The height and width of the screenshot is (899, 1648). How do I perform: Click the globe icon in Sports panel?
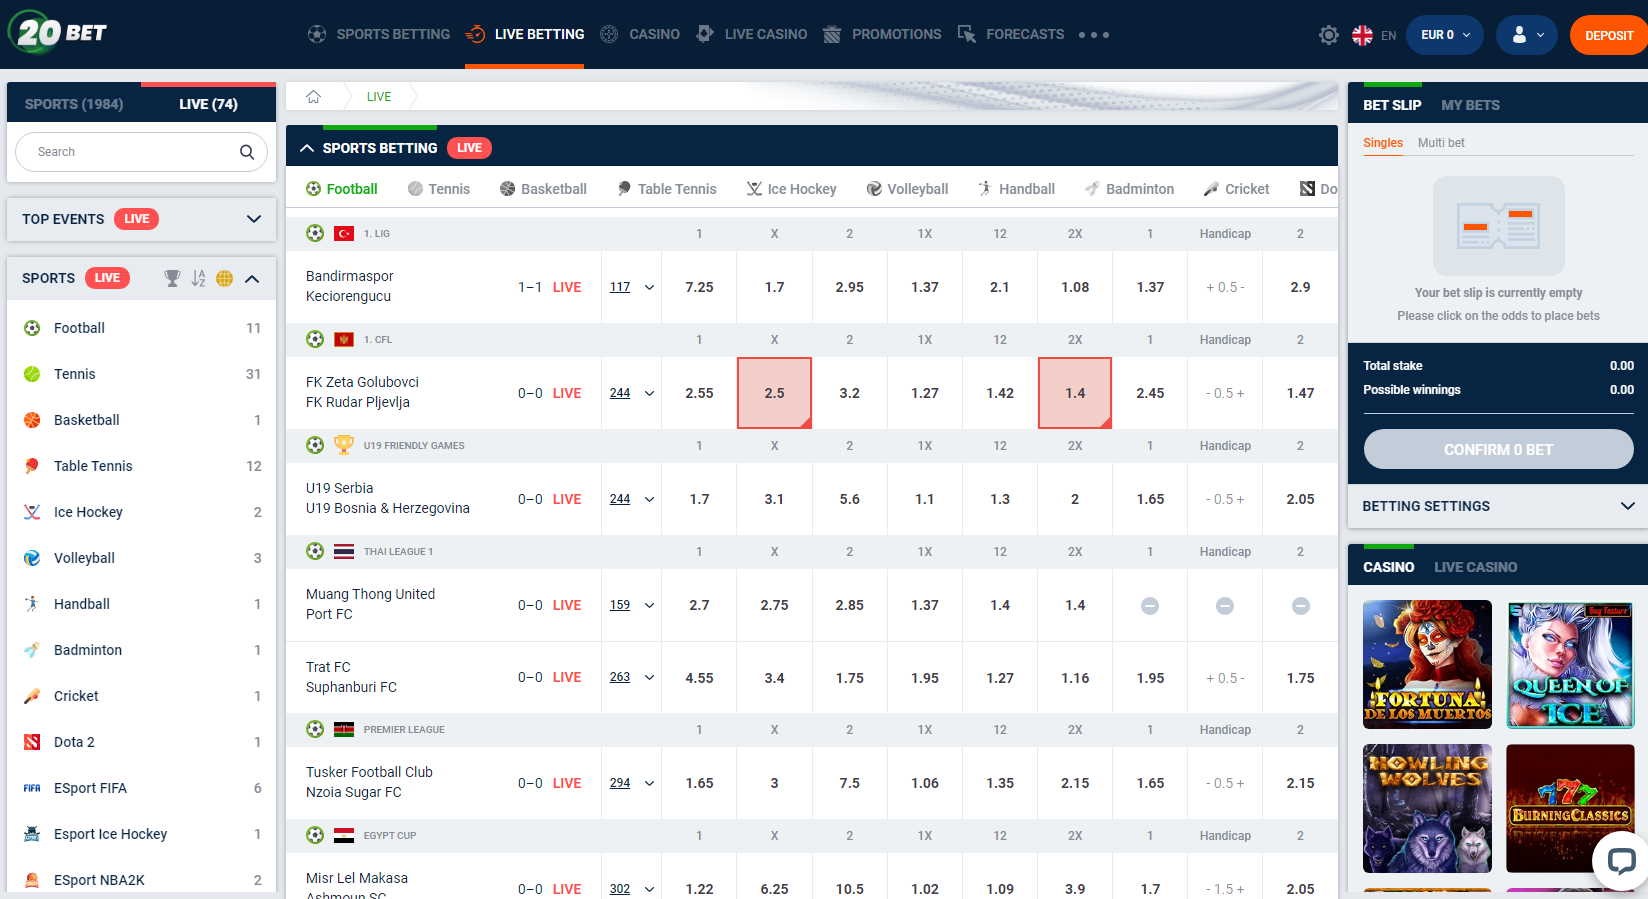[x=224, y=278]
